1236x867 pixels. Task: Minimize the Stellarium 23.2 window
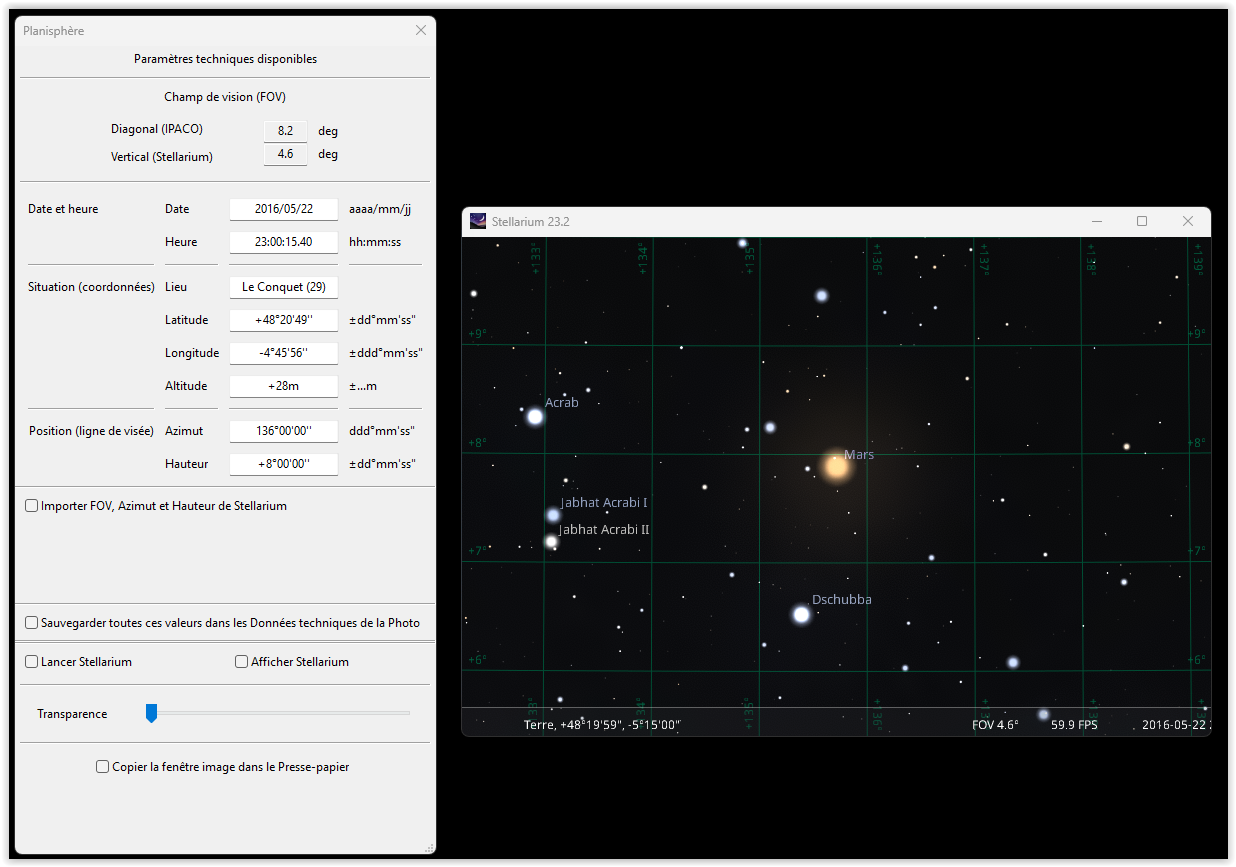click(1097, 221)
